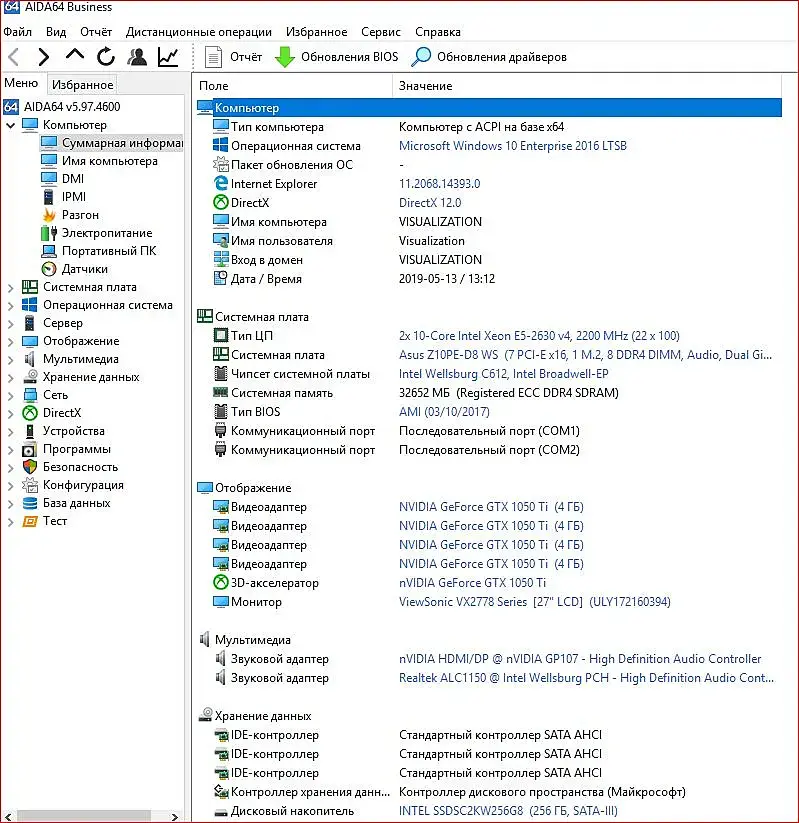Expand the Мультимедиа tree node
The width and height of the screenshot is (799, 823).
pyautogui.click(x=10, y=360)
